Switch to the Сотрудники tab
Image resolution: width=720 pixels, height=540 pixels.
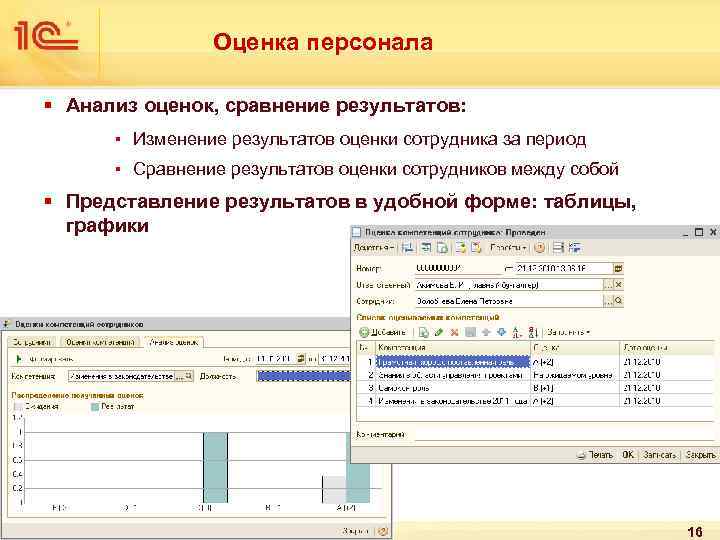31,342
